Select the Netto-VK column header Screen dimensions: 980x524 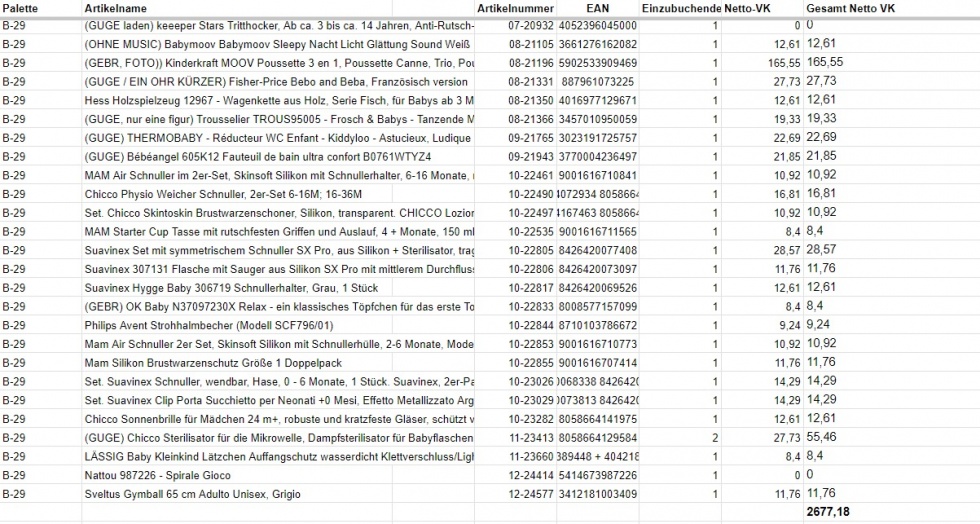(748, 8)
